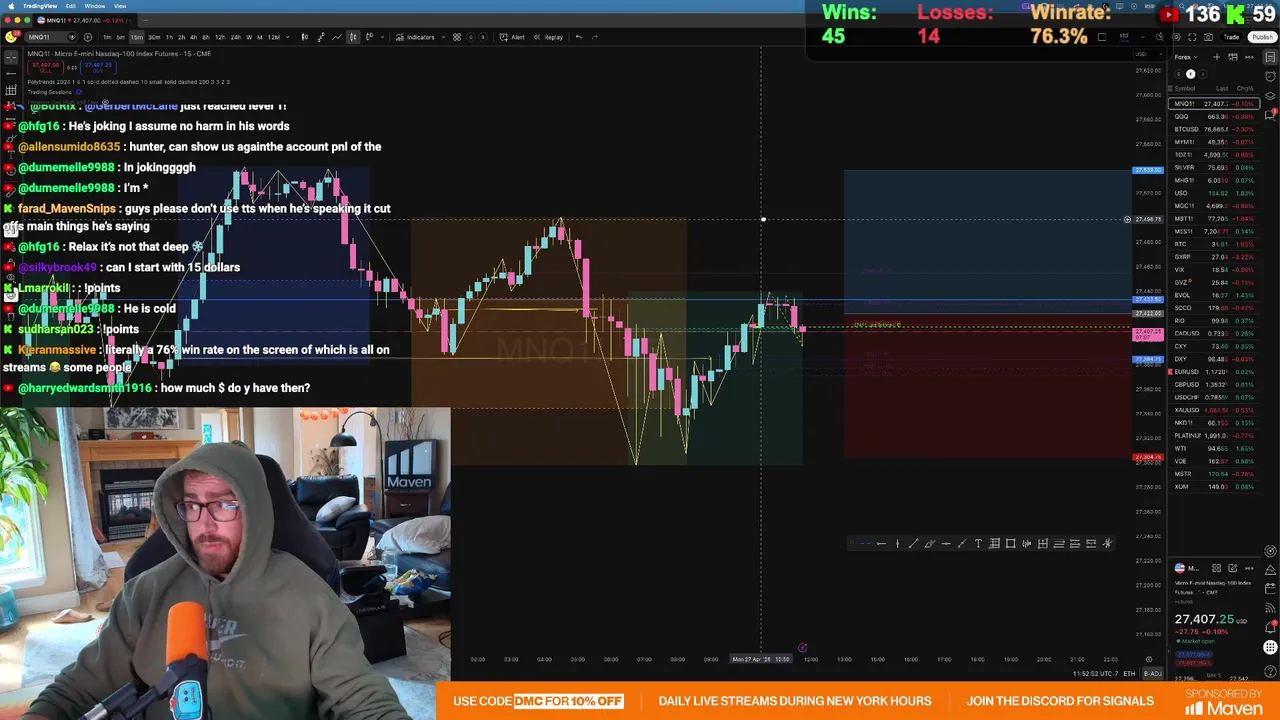Open watchlist advanced view icon

pyautogui.click(x=1233, y=57)
